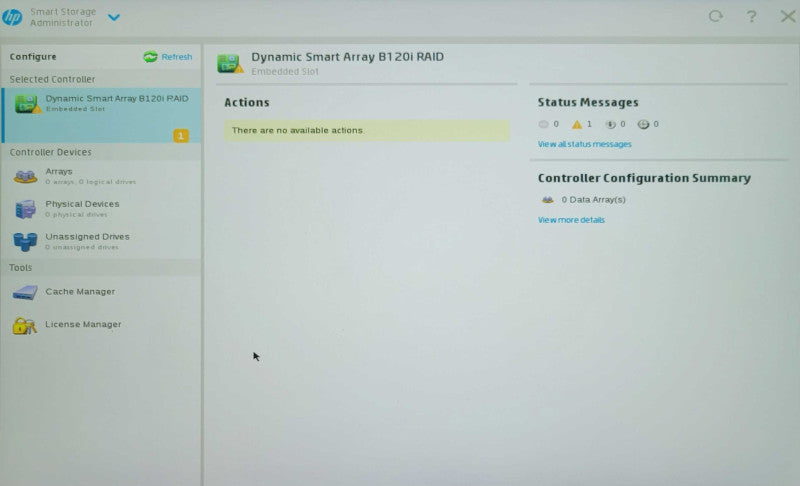Click the 'There are no available actions' message
Image resolution: width=800 pixels, height=486 pixels.
coord(367,131)
